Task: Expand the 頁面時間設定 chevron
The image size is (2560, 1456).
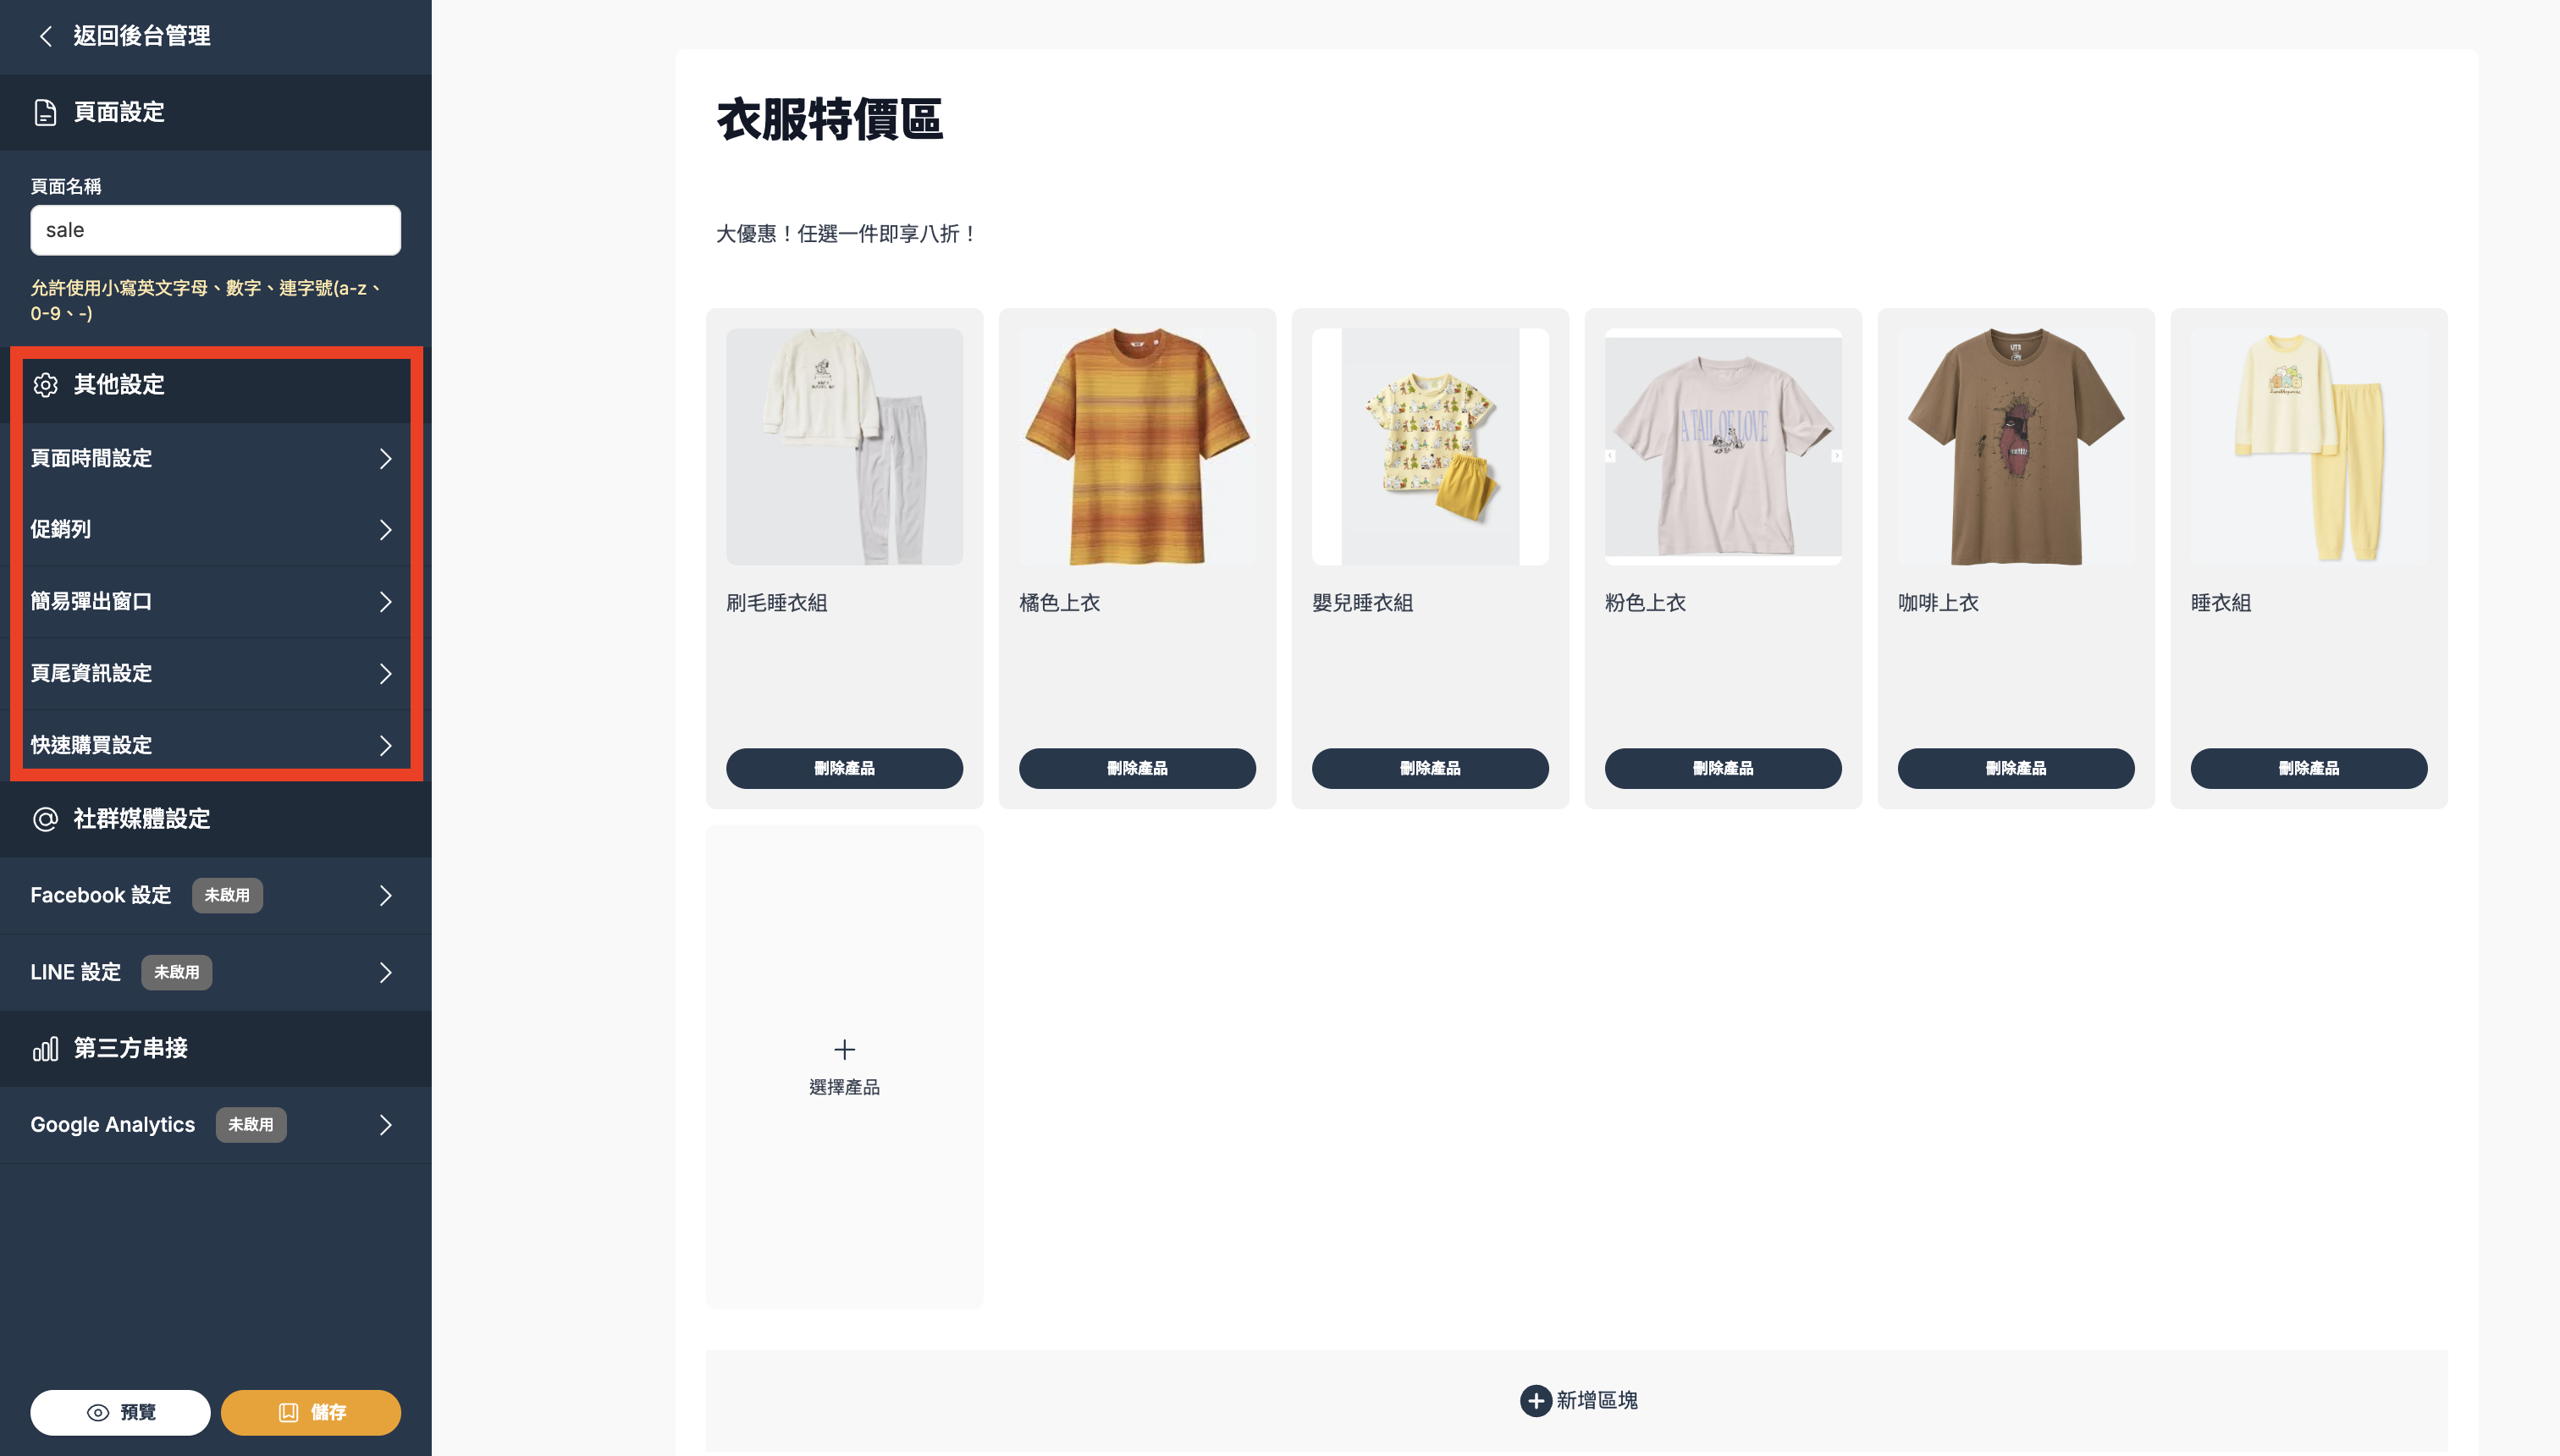Action: click(x=386, y=458)
